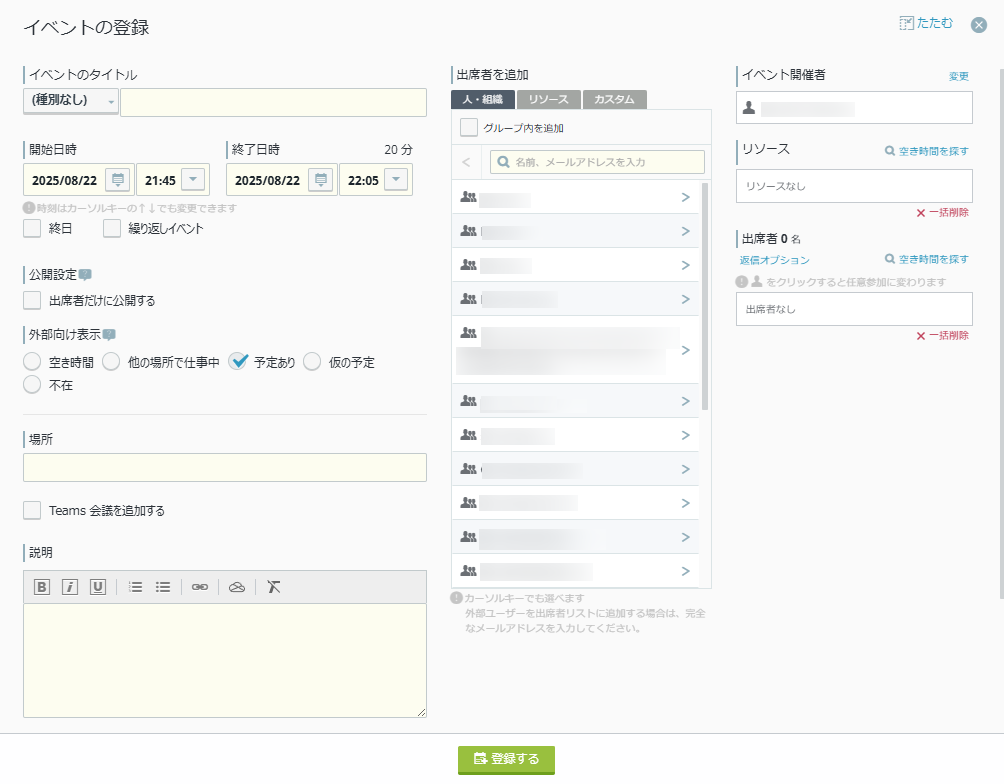Click the 場所 location input field
Screen dimensions: 1004x784
pyautogui.click(x=225, y=468)
